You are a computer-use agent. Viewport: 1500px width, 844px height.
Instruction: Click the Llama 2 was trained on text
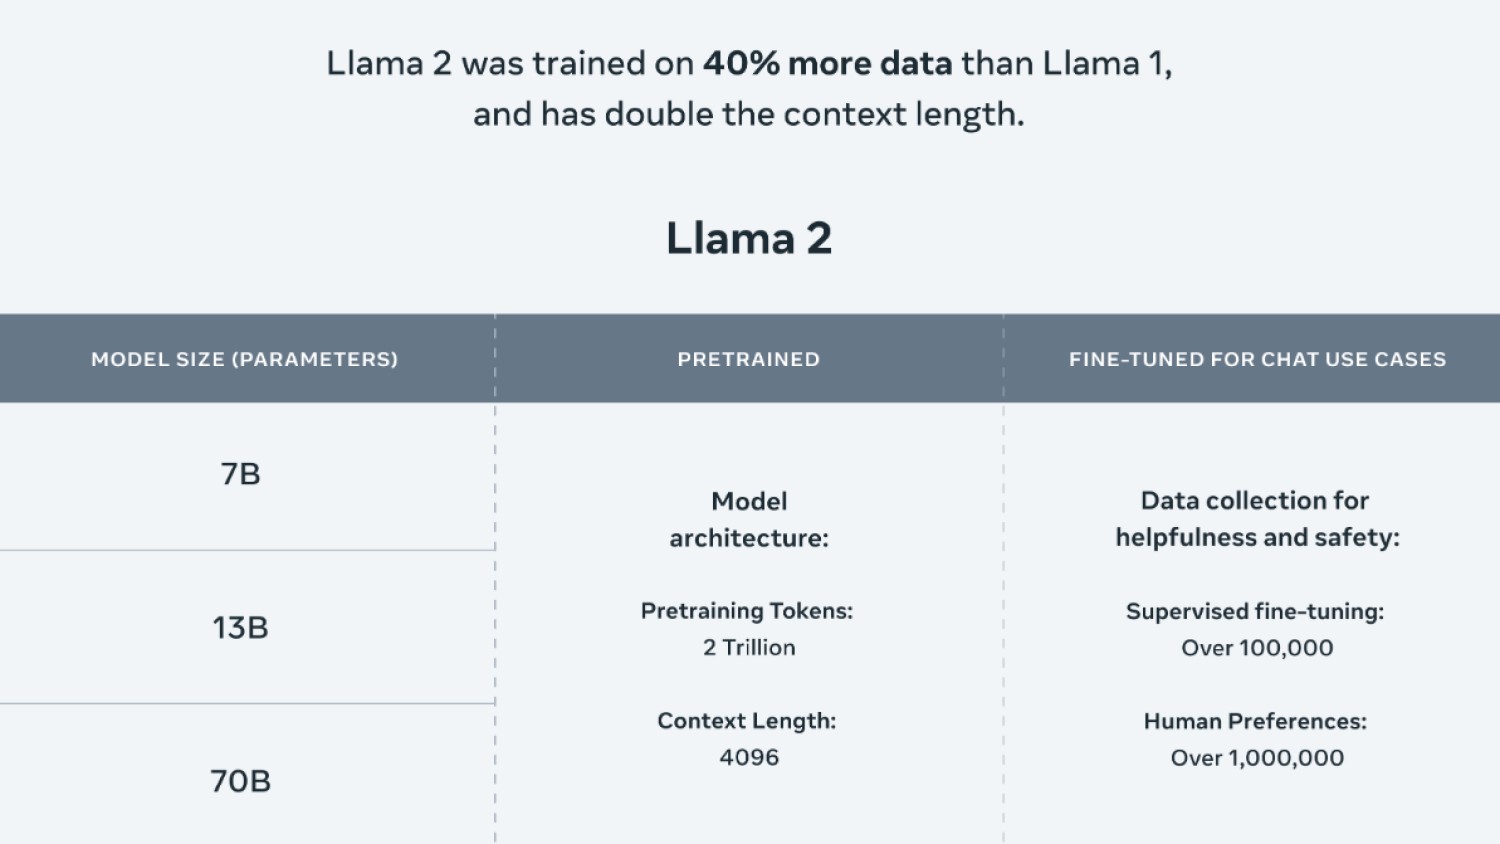(510, 63)
